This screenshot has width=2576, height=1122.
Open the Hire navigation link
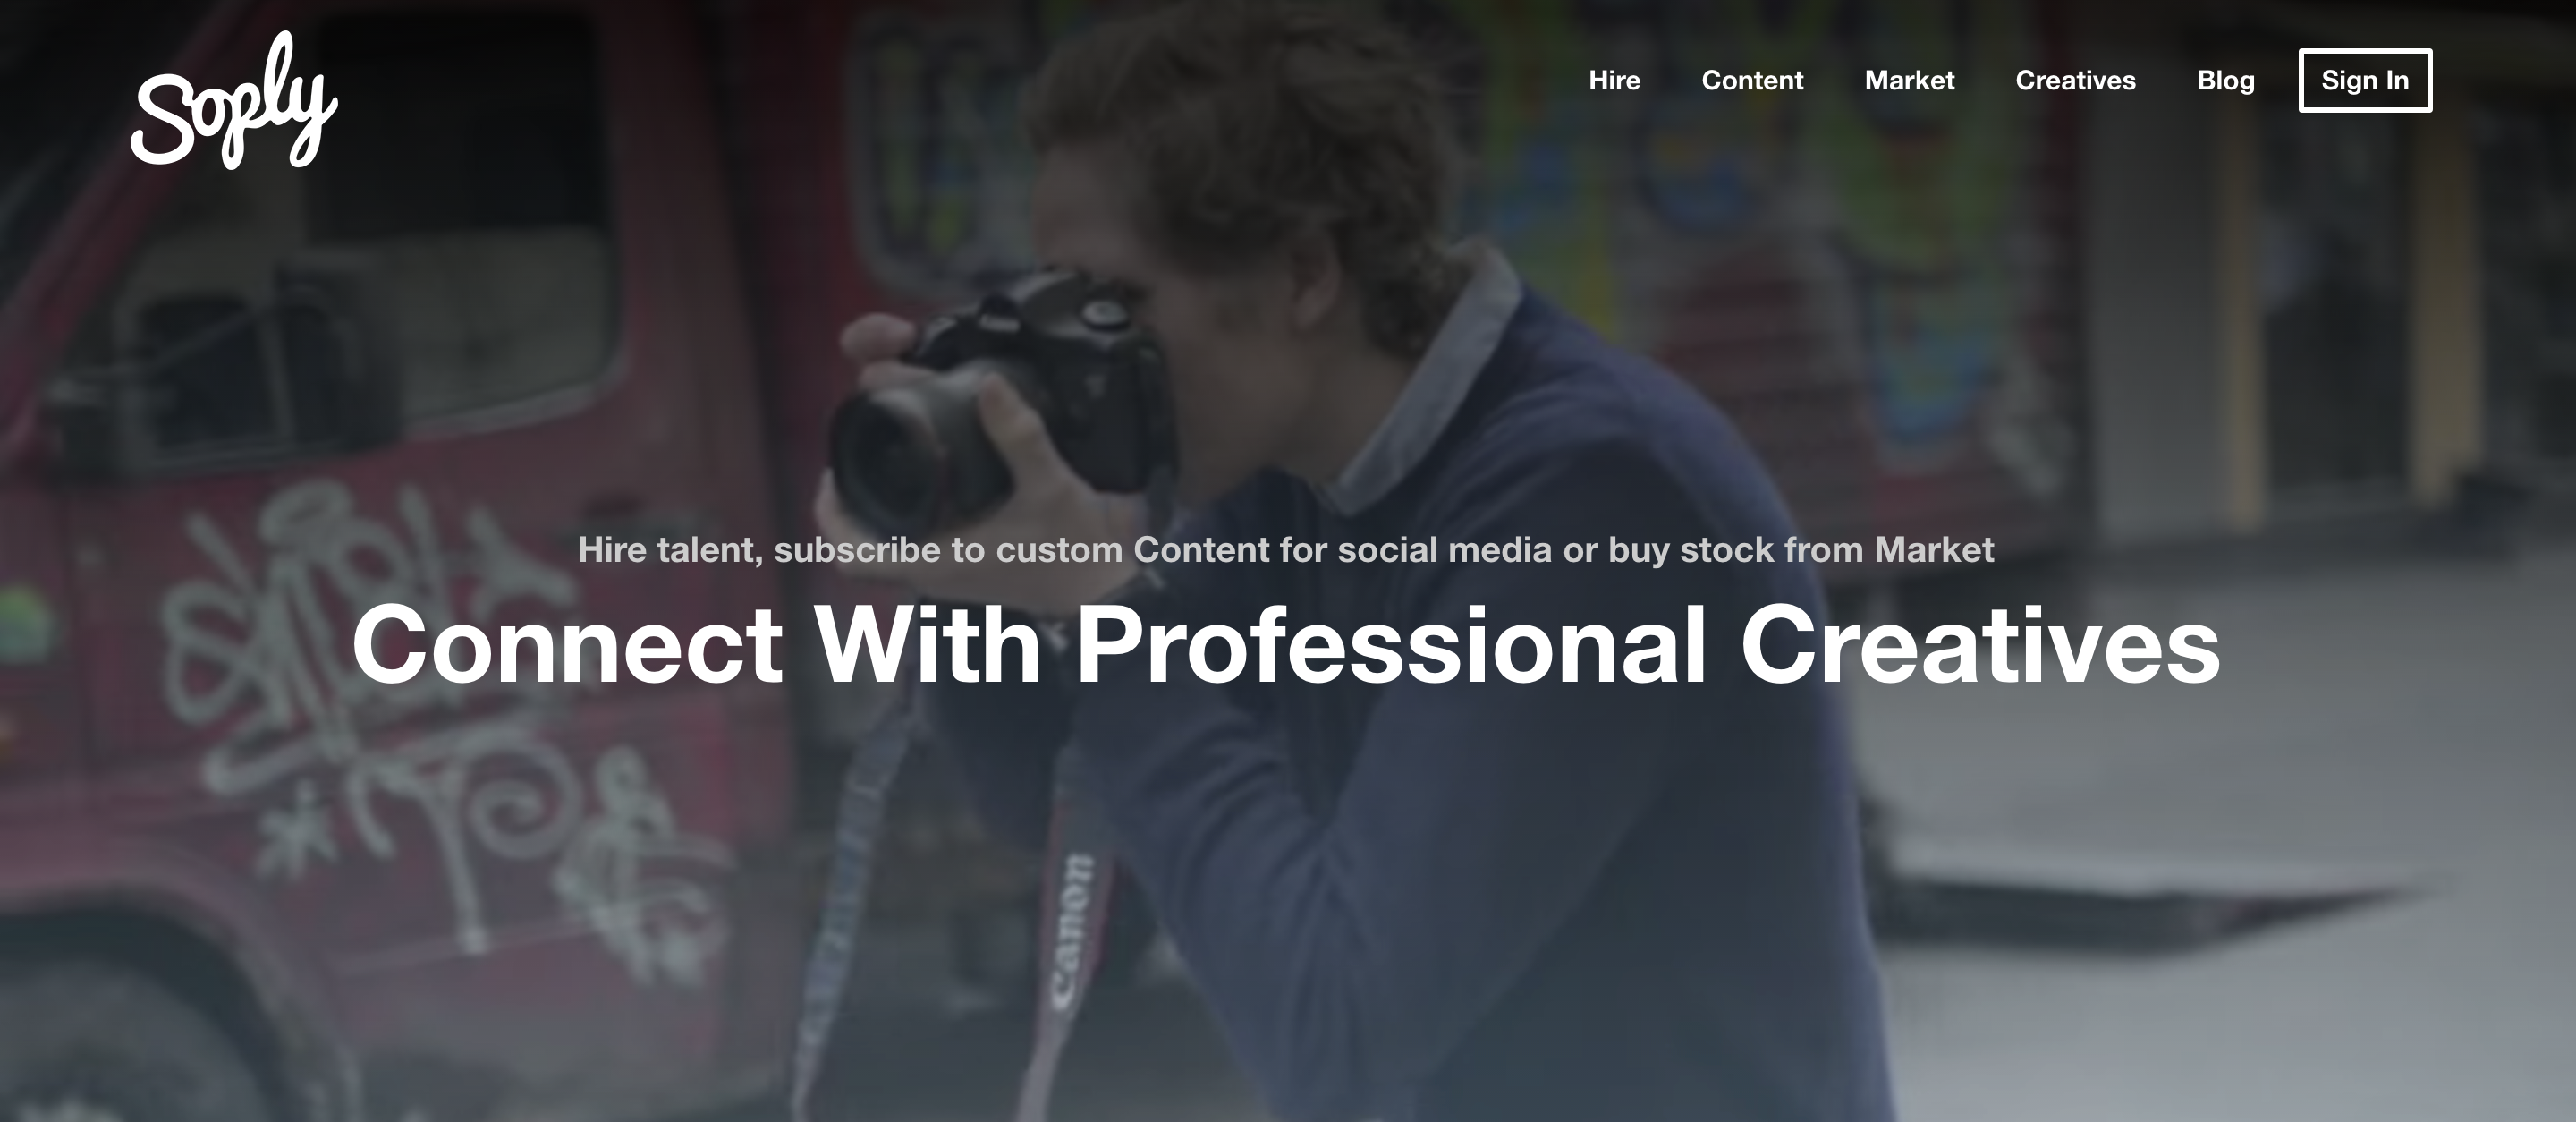[1614, 81]
